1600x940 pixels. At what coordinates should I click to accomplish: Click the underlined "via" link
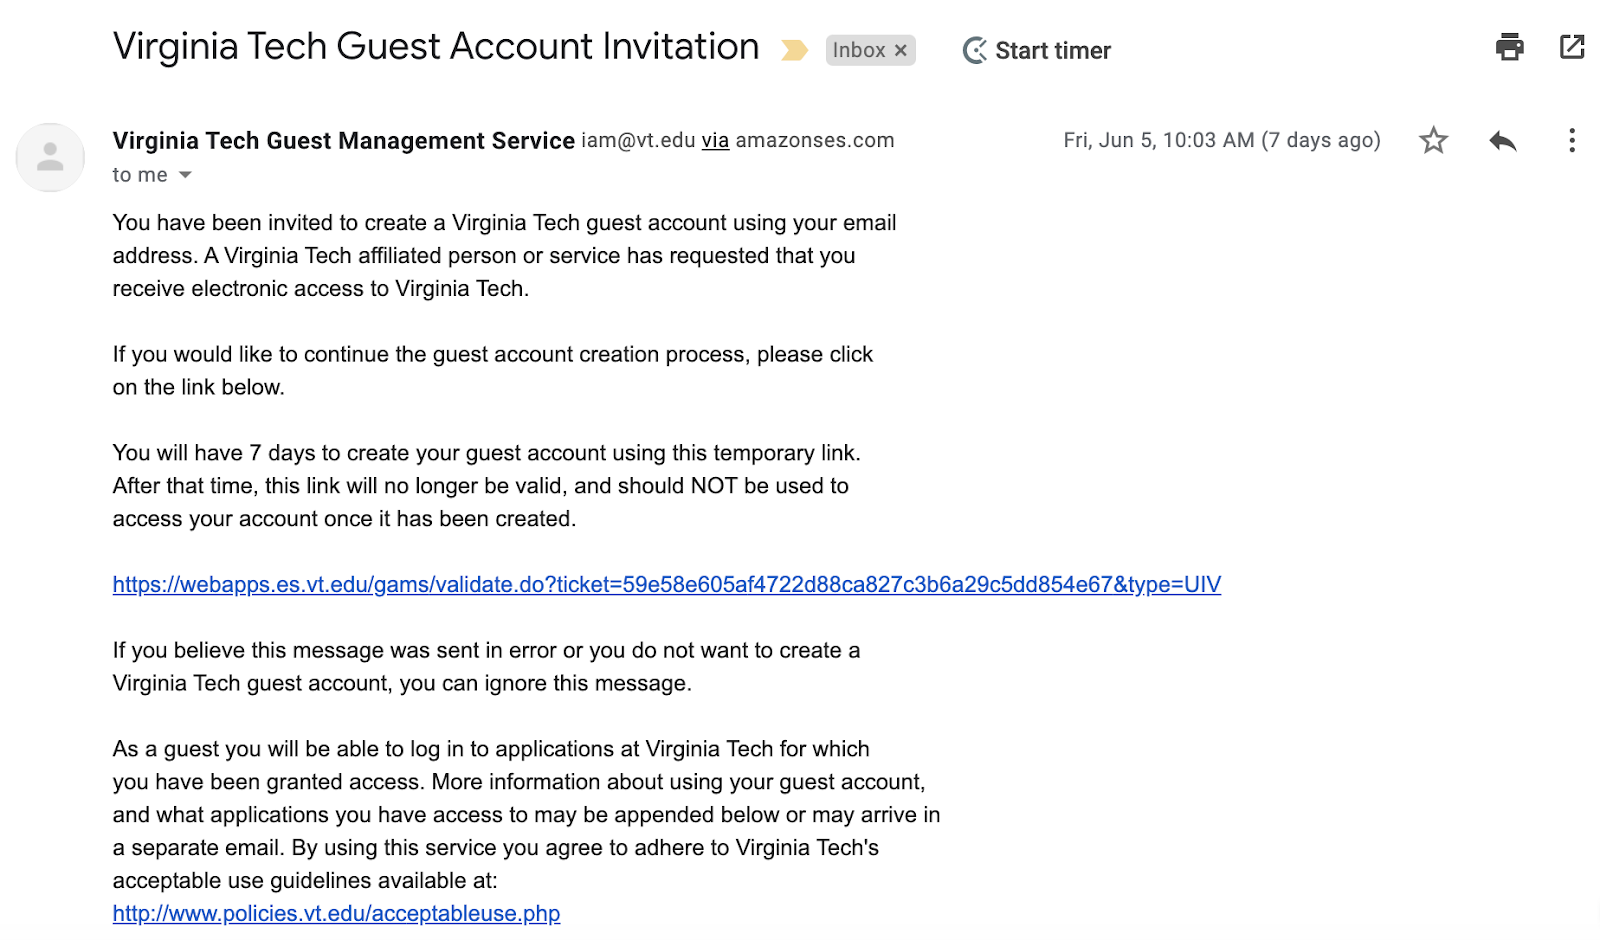coord(715,141)
